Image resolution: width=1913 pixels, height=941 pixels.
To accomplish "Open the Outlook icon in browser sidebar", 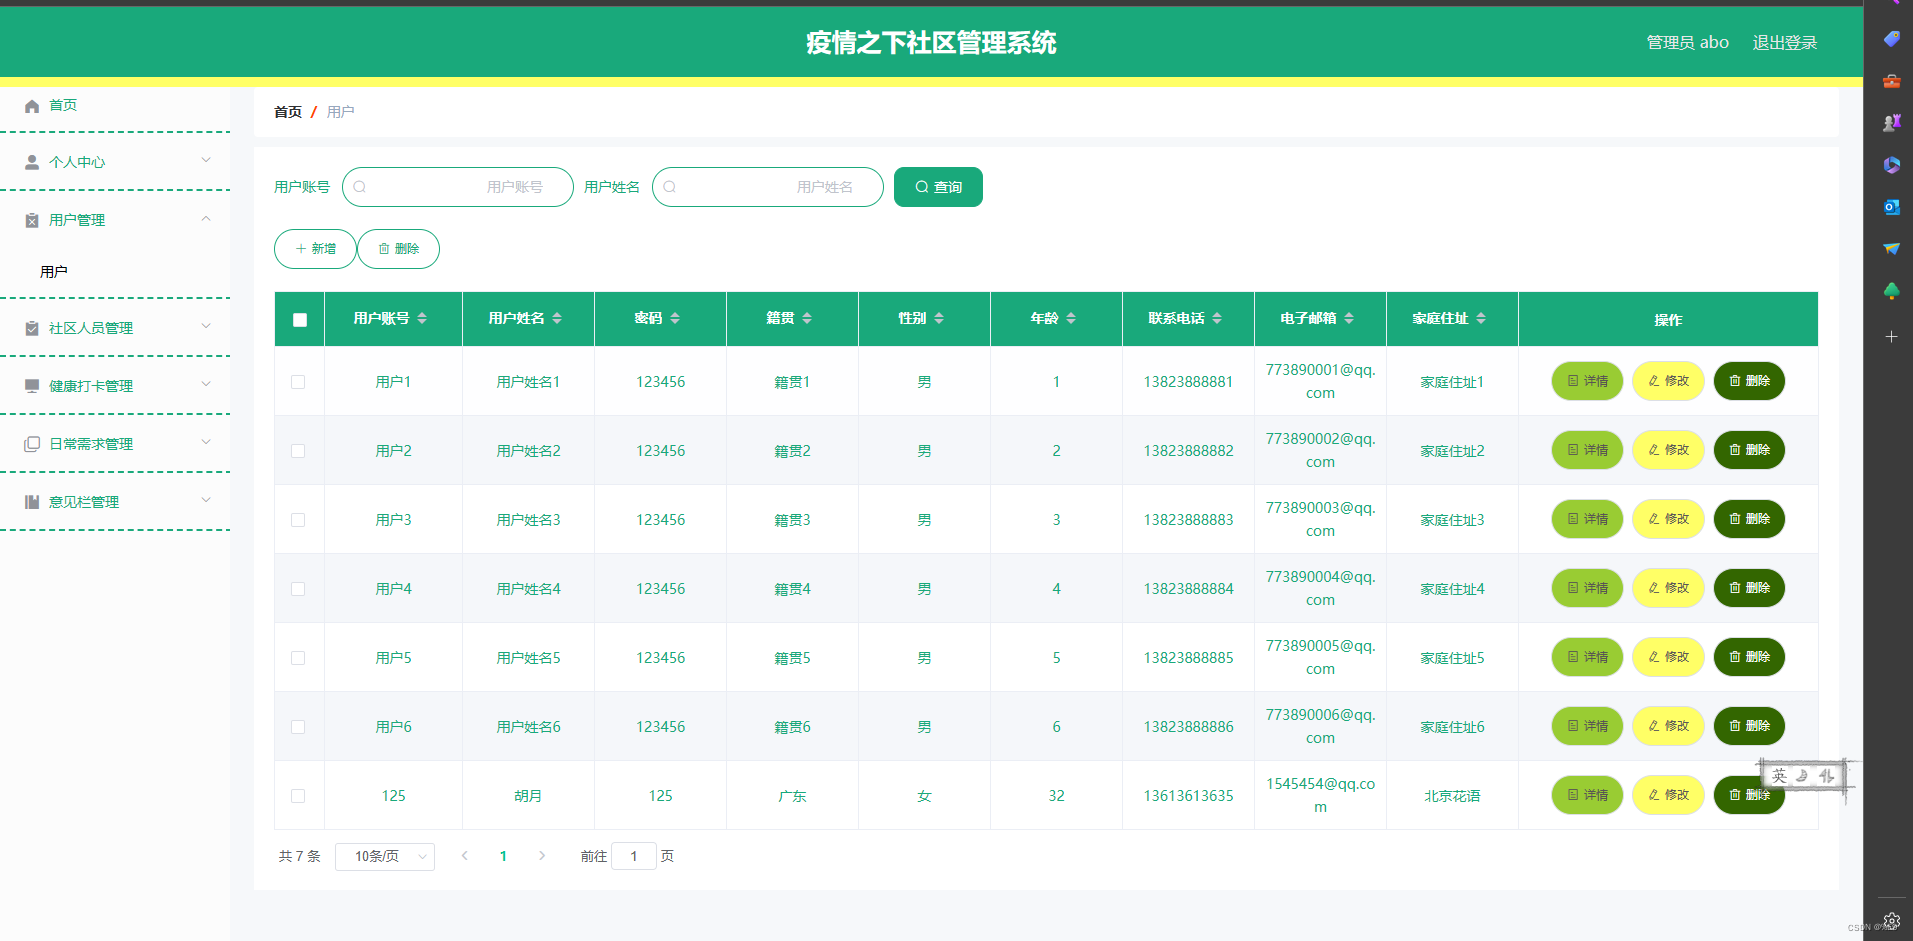I will click(x=1891, y=207).
